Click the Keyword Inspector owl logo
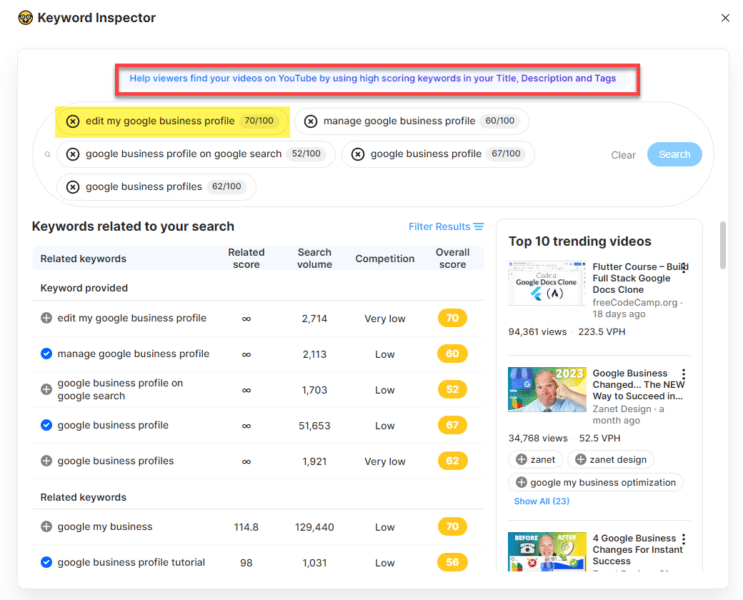 (x=25, y=18)
